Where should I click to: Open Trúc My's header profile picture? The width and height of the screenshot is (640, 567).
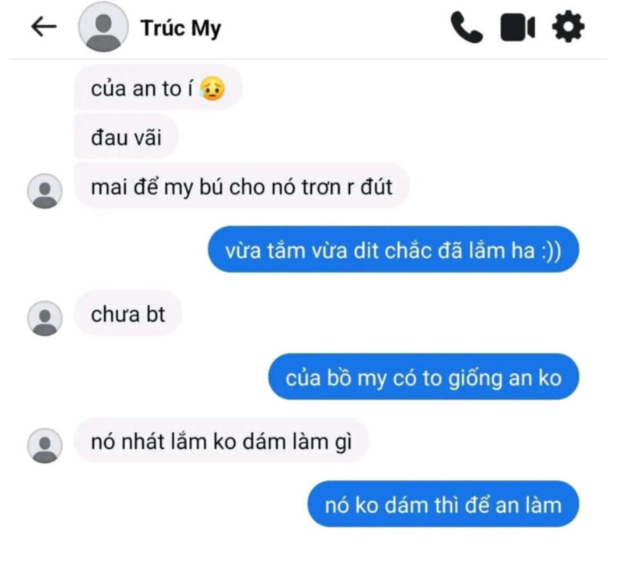click(x=103, y=27)
